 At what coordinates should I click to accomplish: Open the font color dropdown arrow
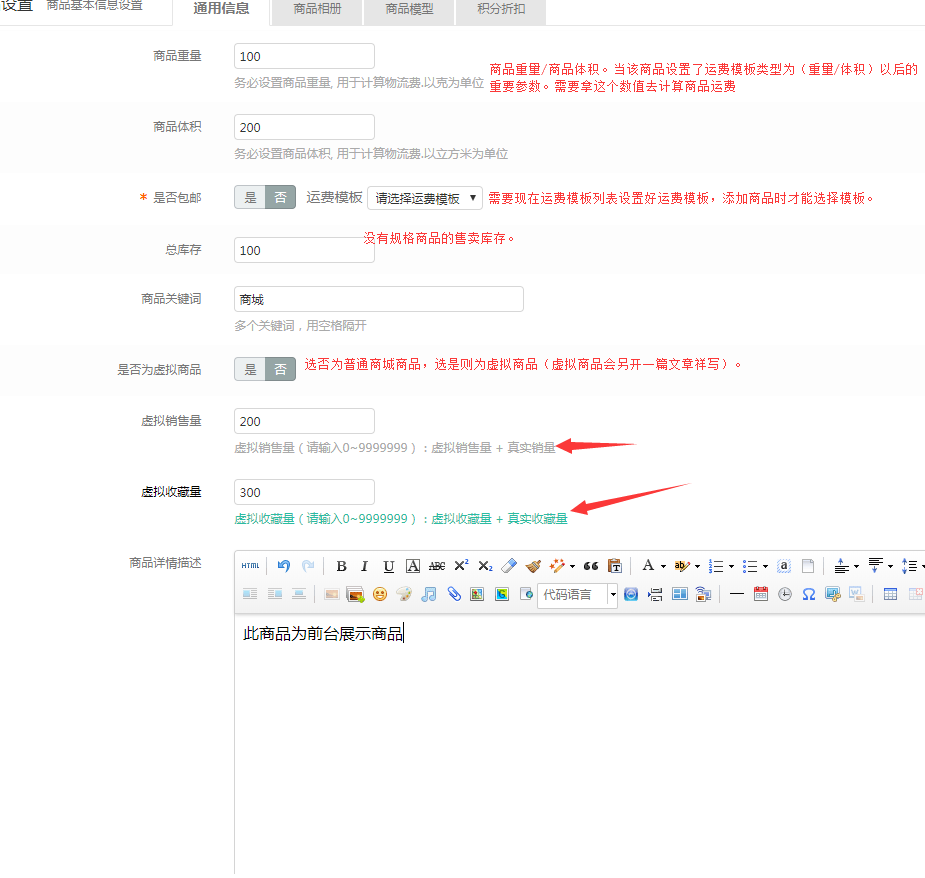(663, 566)
